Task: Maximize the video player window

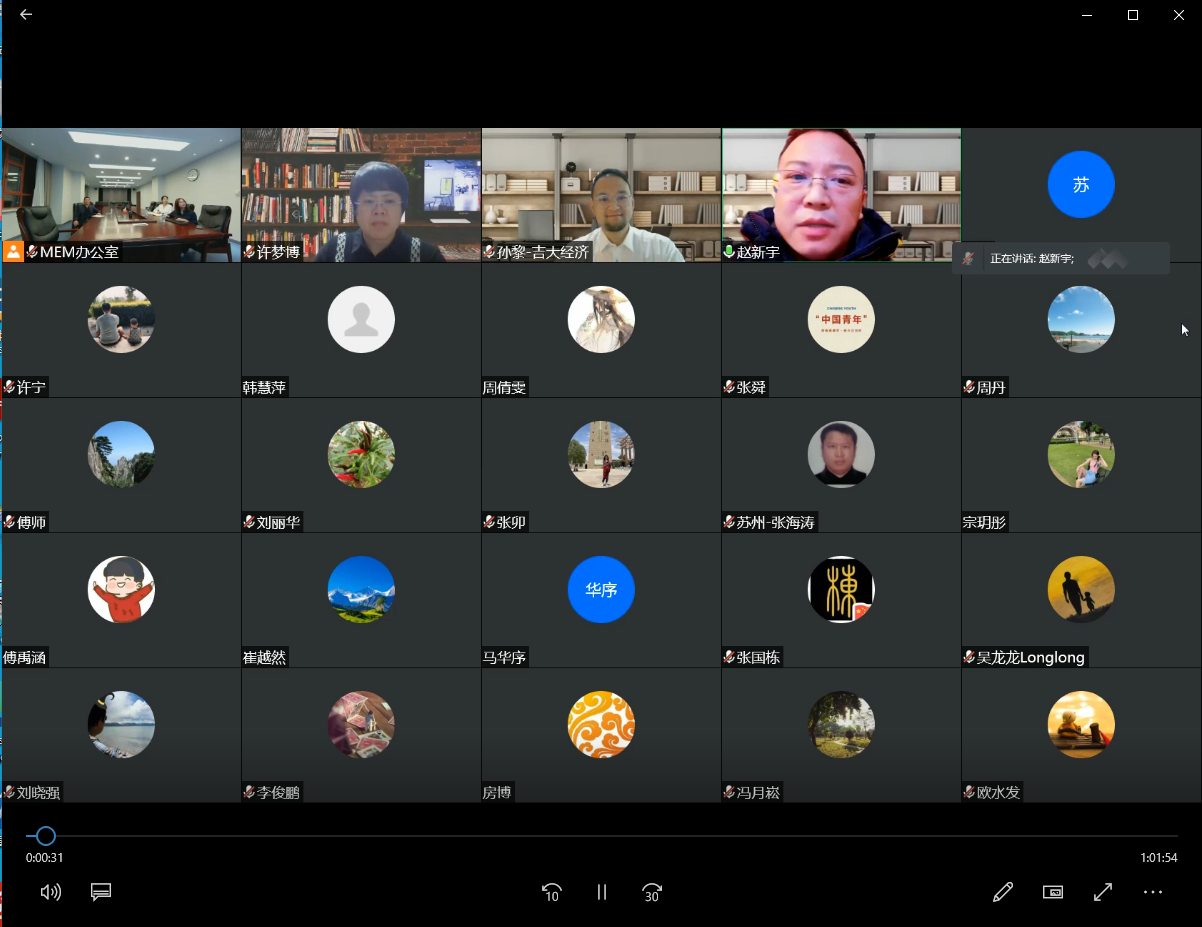Action: pyautogui.click(x=1133, y=15)
